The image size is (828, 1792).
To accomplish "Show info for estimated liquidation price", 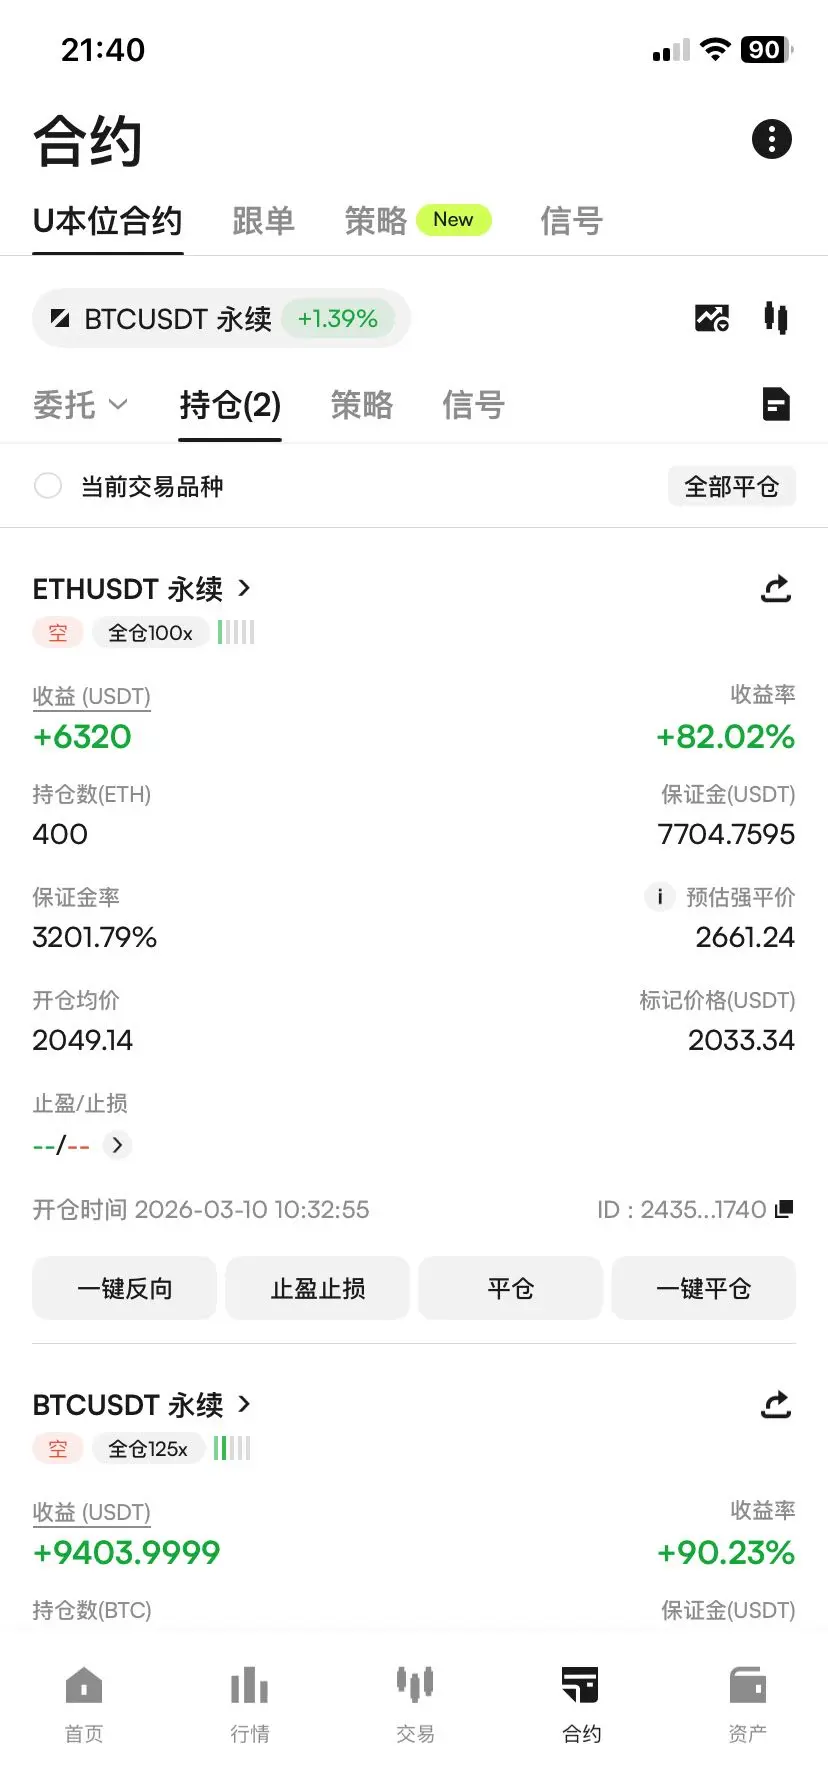I will click(x=659, y=897).
